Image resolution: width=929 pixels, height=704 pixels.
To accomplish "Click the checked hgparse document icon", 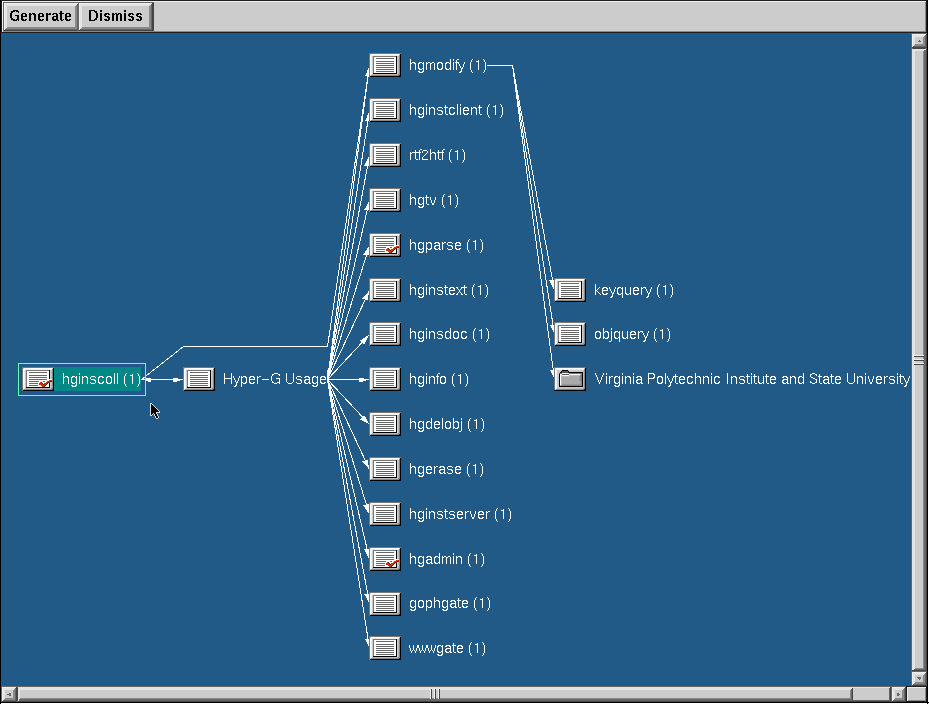I will coord(385,245).
